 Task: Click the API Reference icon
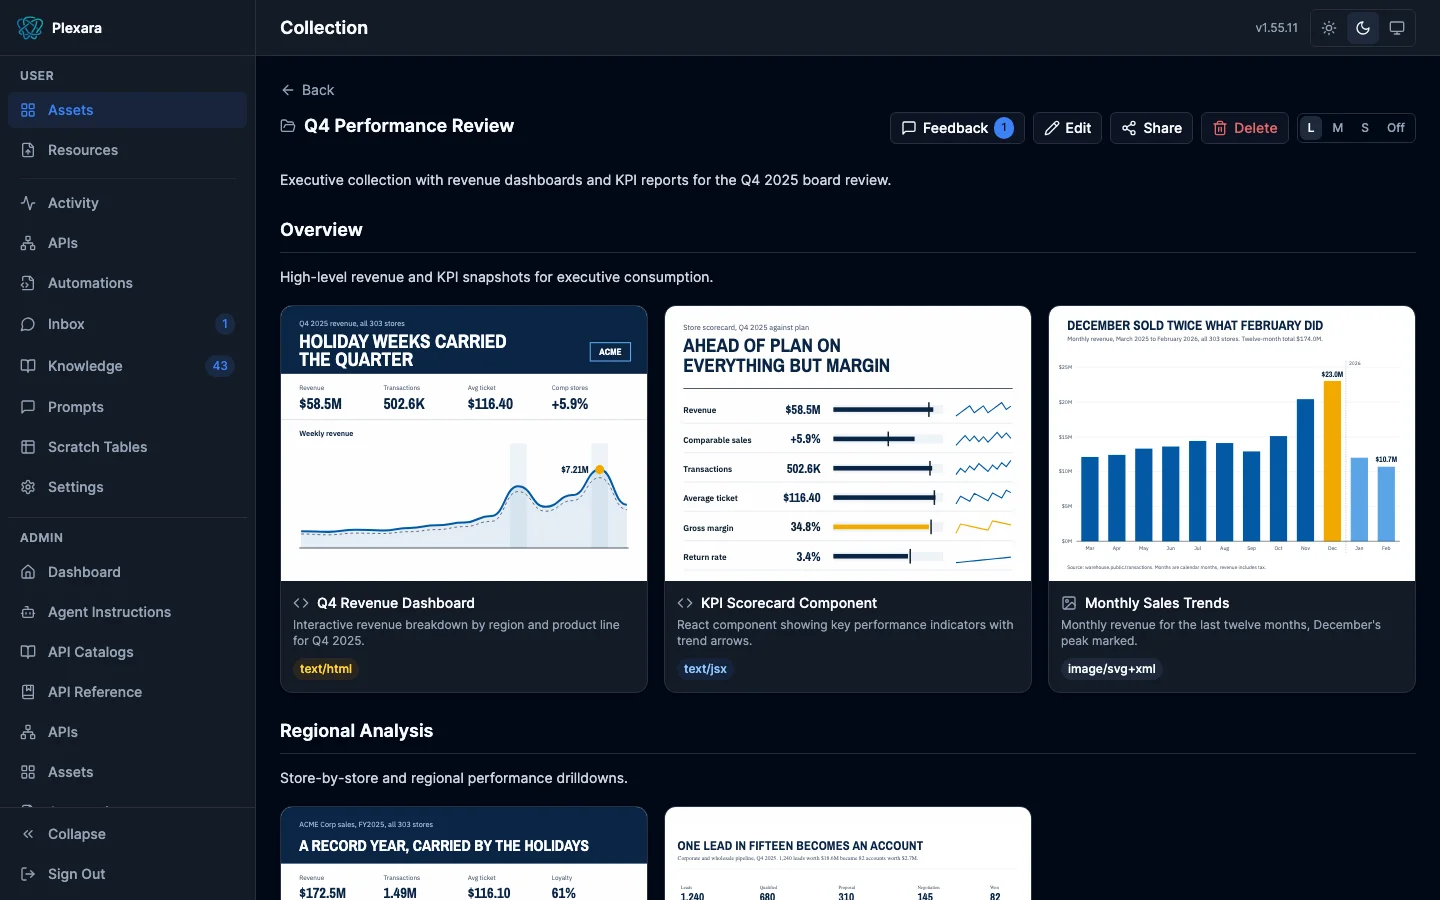click(x=28, y=692)
